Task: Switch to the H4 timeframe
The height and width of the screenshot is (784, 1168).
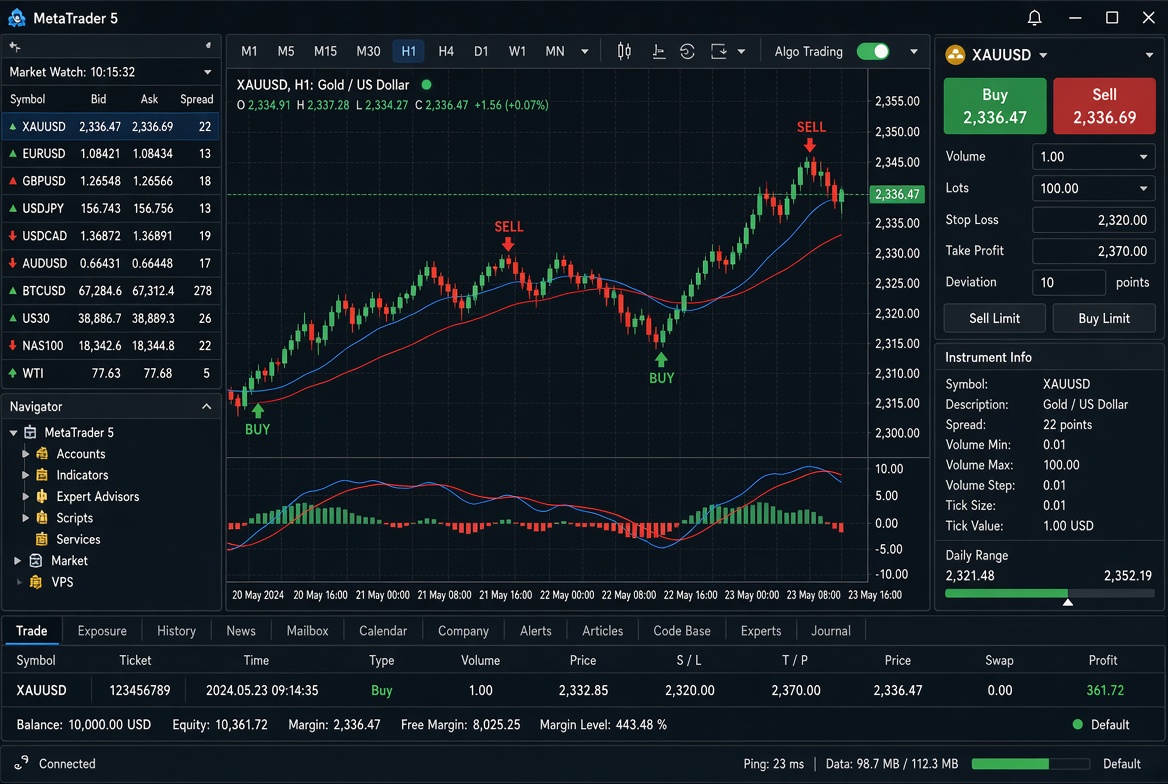Action: 446,51
